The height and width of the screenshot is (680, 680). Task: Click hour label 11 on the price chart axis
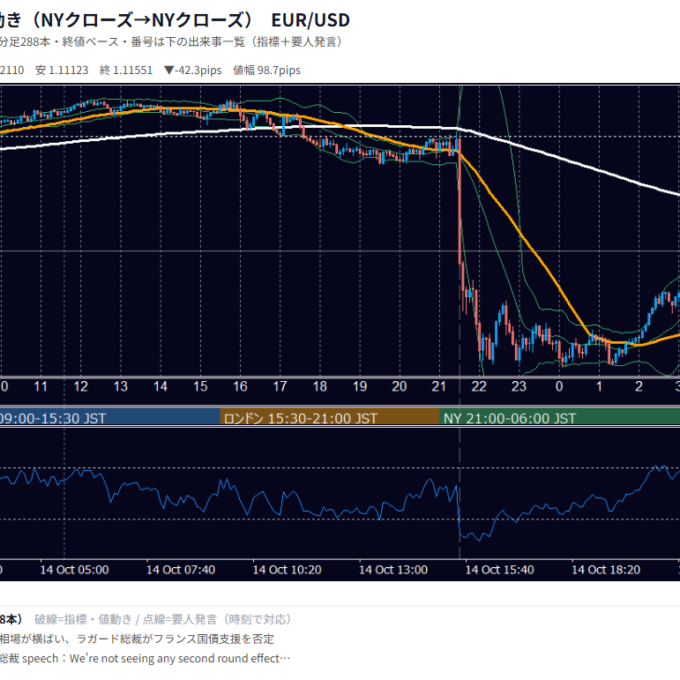point(41,386)
